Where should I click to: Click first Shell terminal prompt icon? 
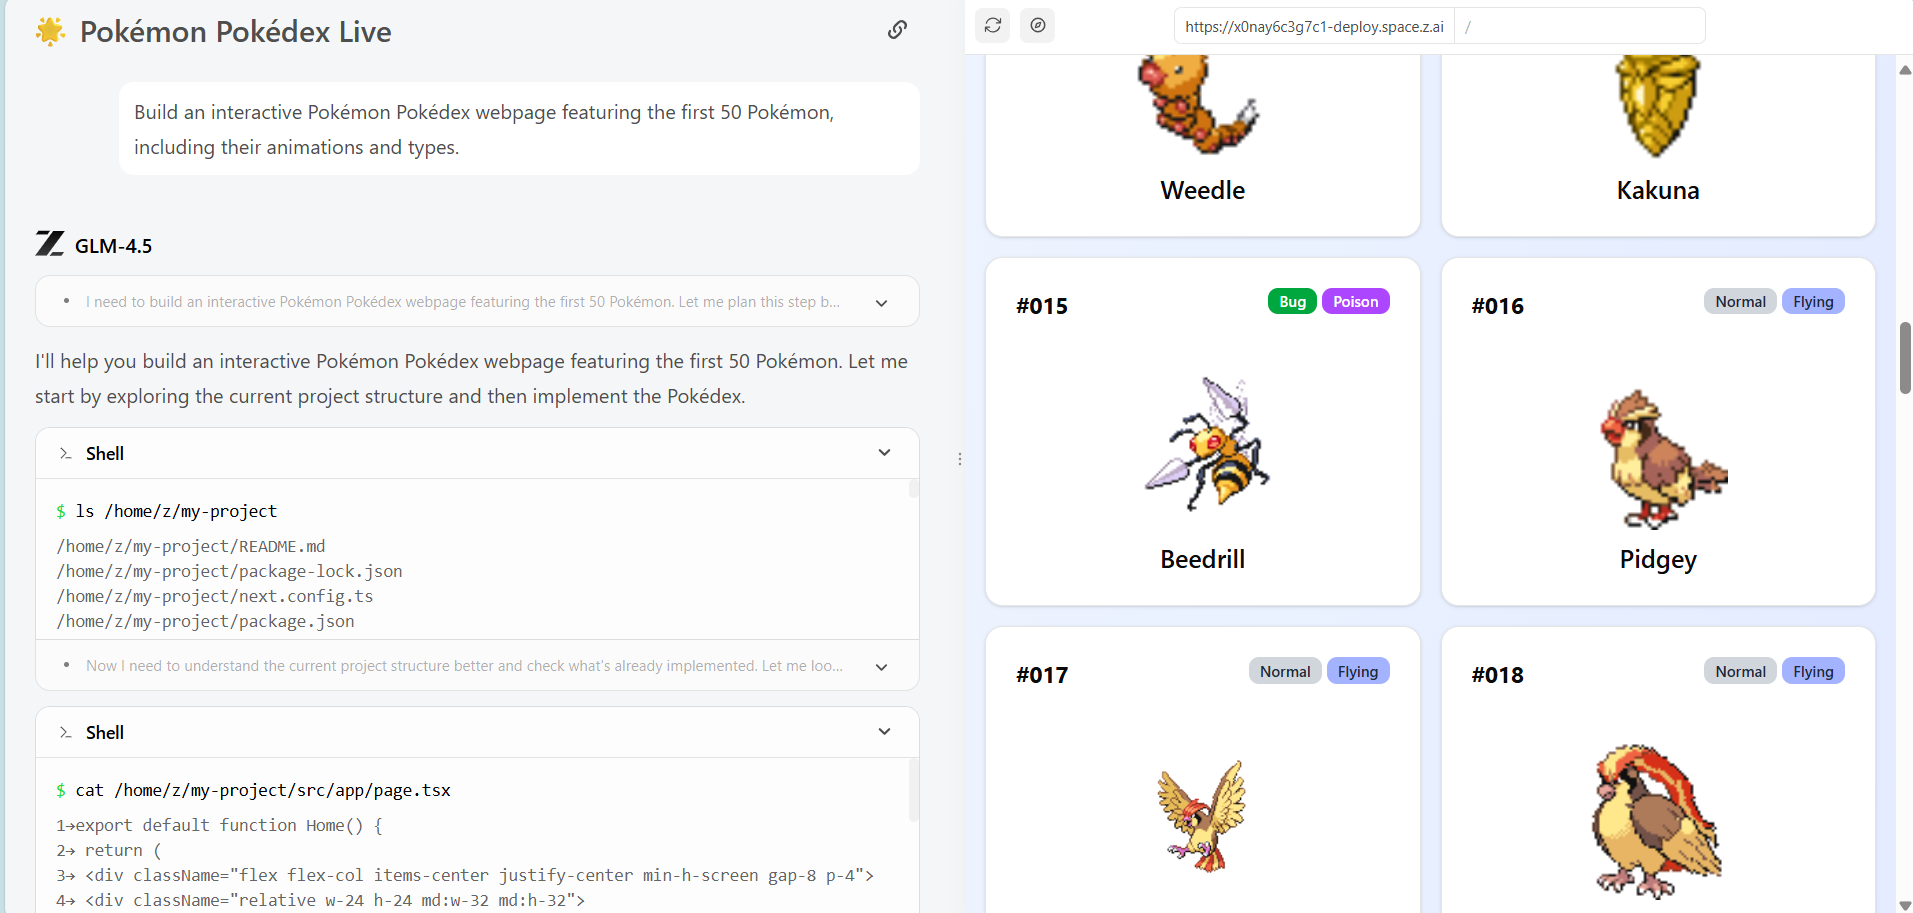click(x=65, y=453)
